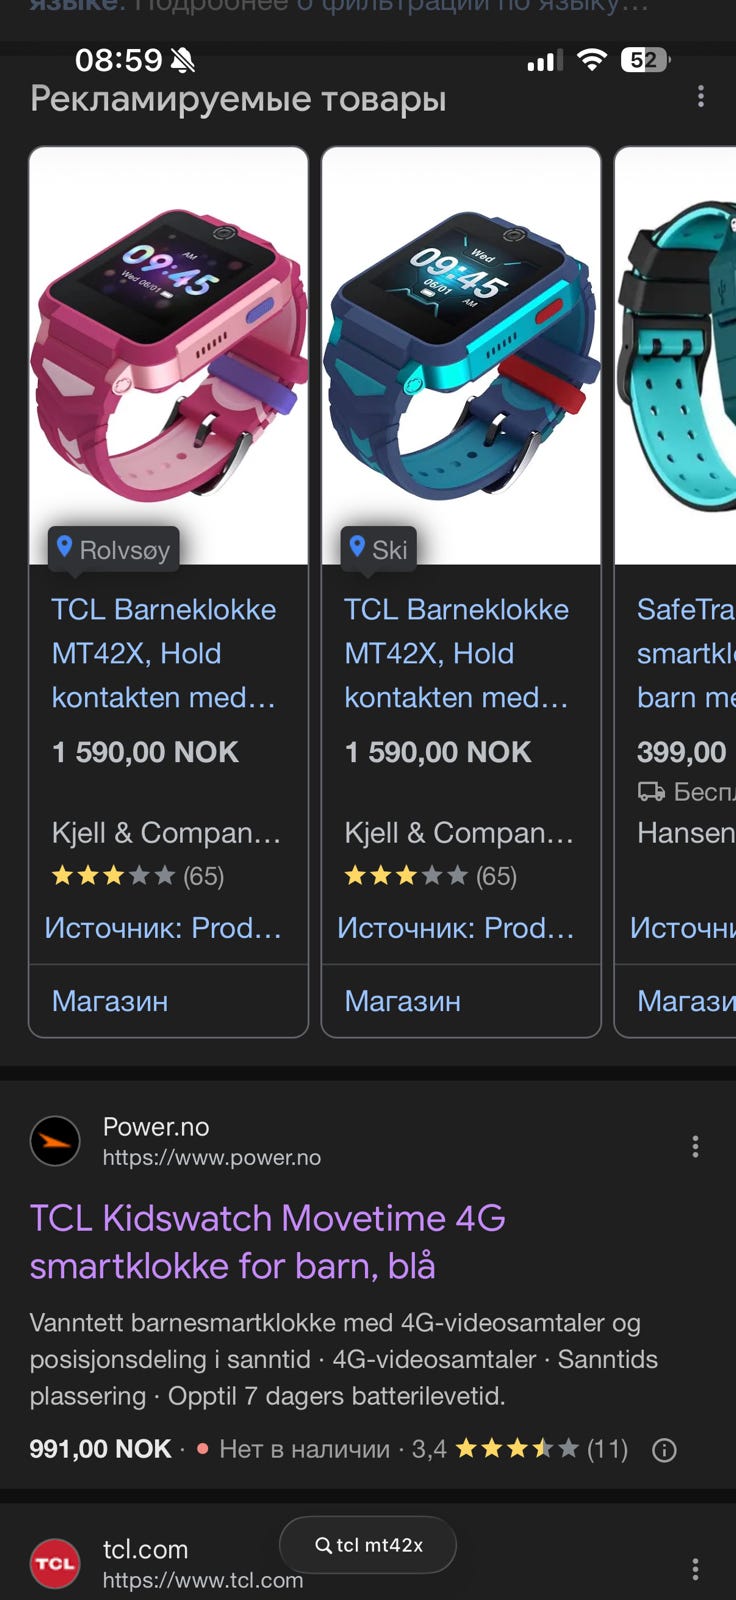Viewport: 736px width, 1600px height.
Task: Tap the Rolvsøy location pin badge
Action: [113, 549]
